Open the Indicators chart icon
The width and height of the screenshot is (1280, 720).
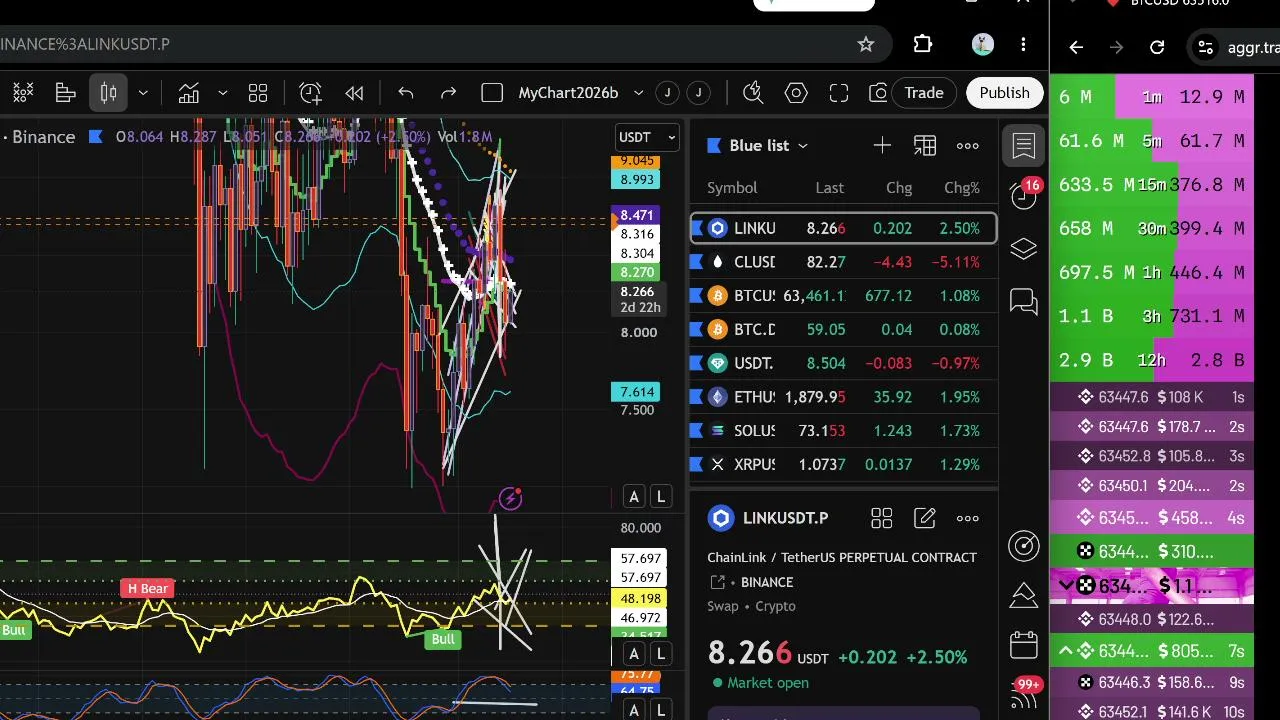(189, 93)
